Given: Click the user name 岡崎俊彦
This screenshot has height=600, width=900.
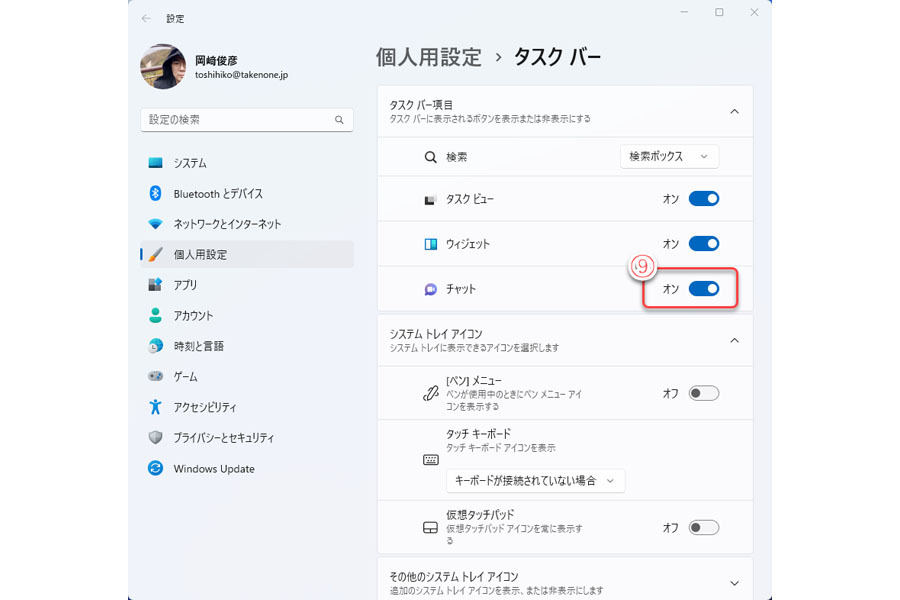Looking at the screenshot, I should pos(216,60).
